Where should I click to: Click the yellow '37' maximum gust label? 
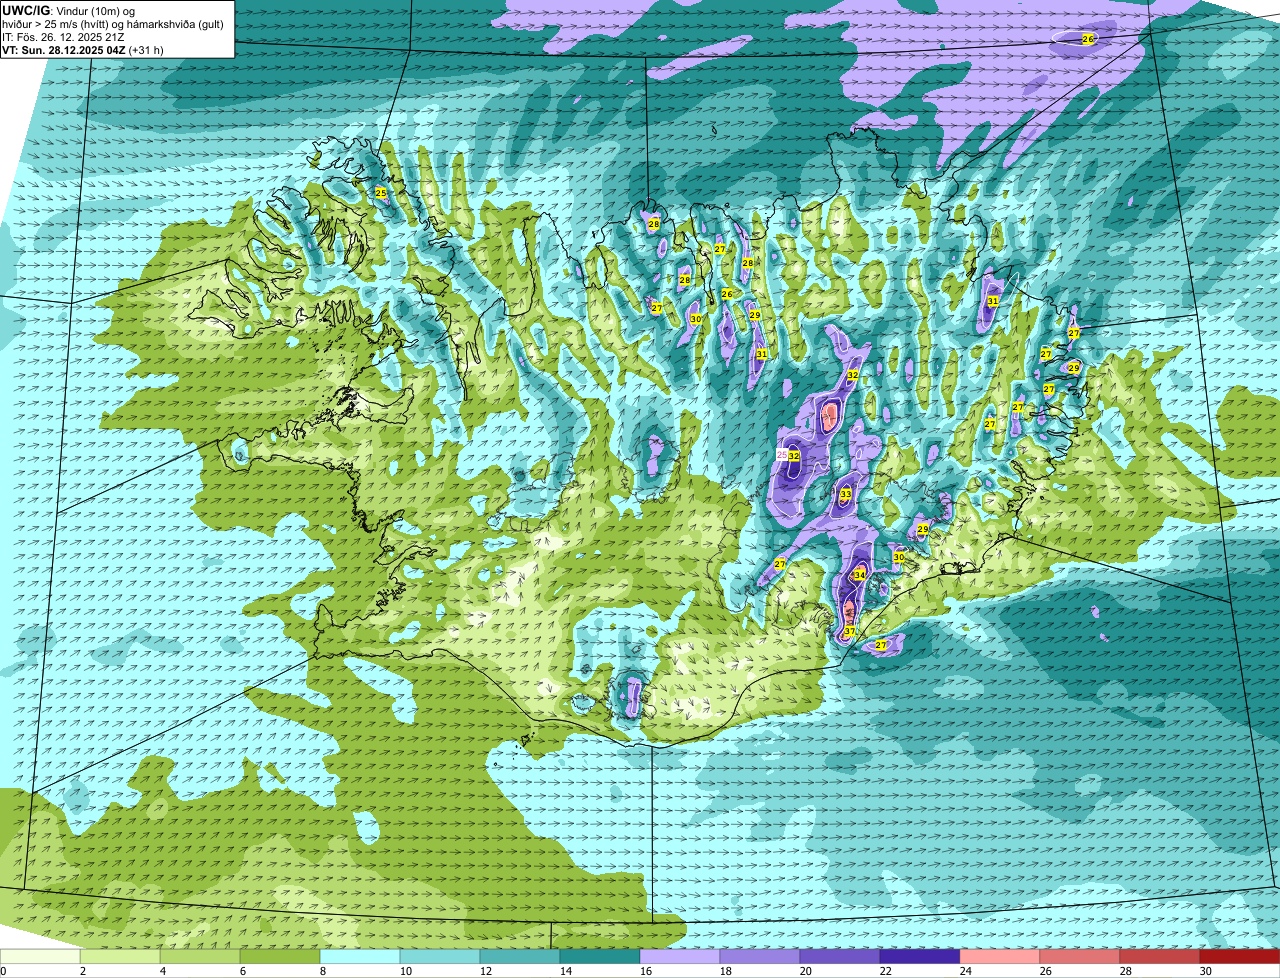(x=849, y=631)
